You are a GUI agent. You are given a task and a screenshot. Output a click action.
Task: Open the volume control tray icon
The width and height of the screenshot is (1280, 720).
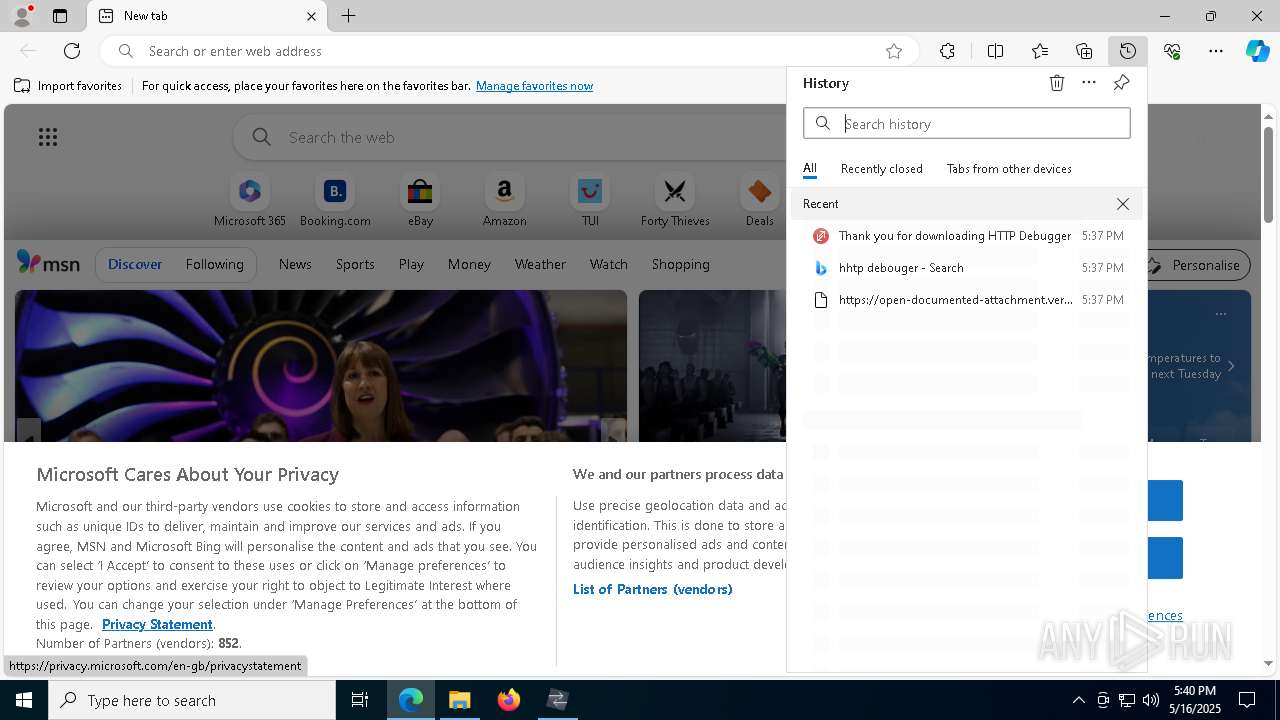[x=1151, y=700]
